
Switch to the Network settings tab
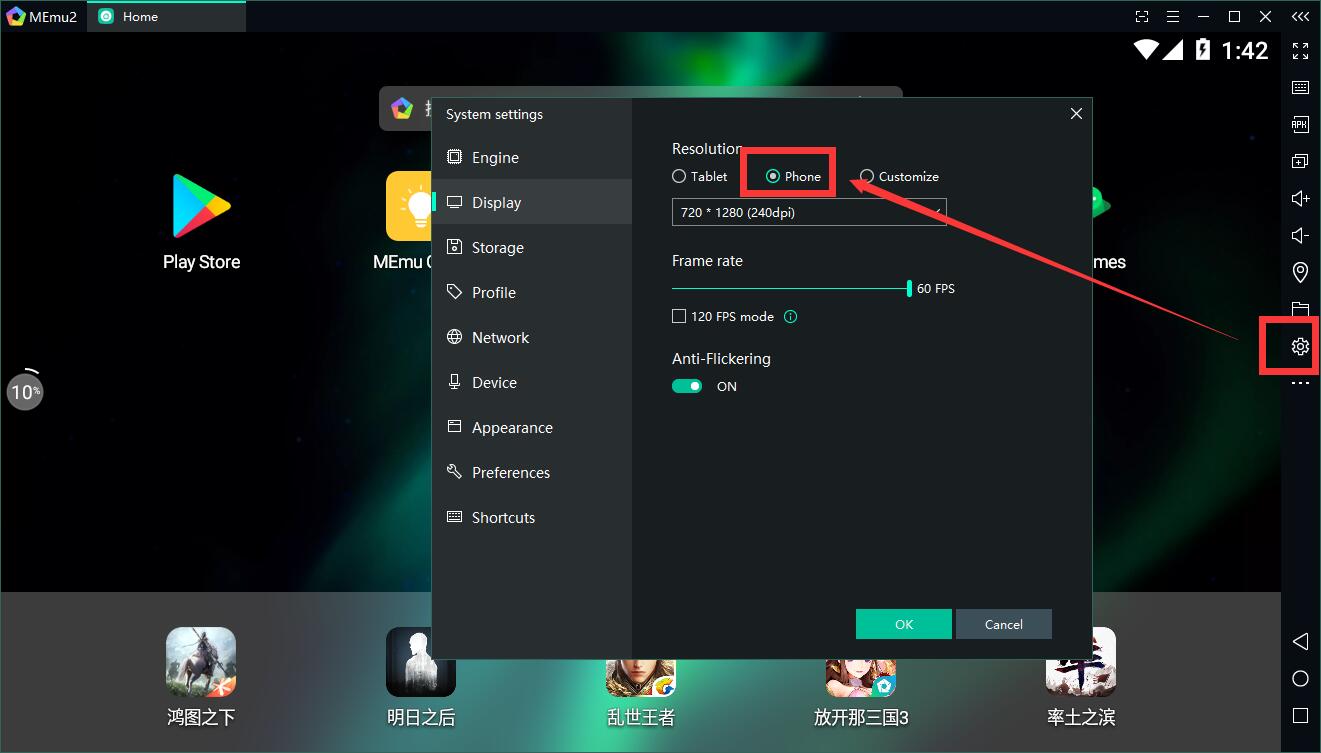(500, 337)
